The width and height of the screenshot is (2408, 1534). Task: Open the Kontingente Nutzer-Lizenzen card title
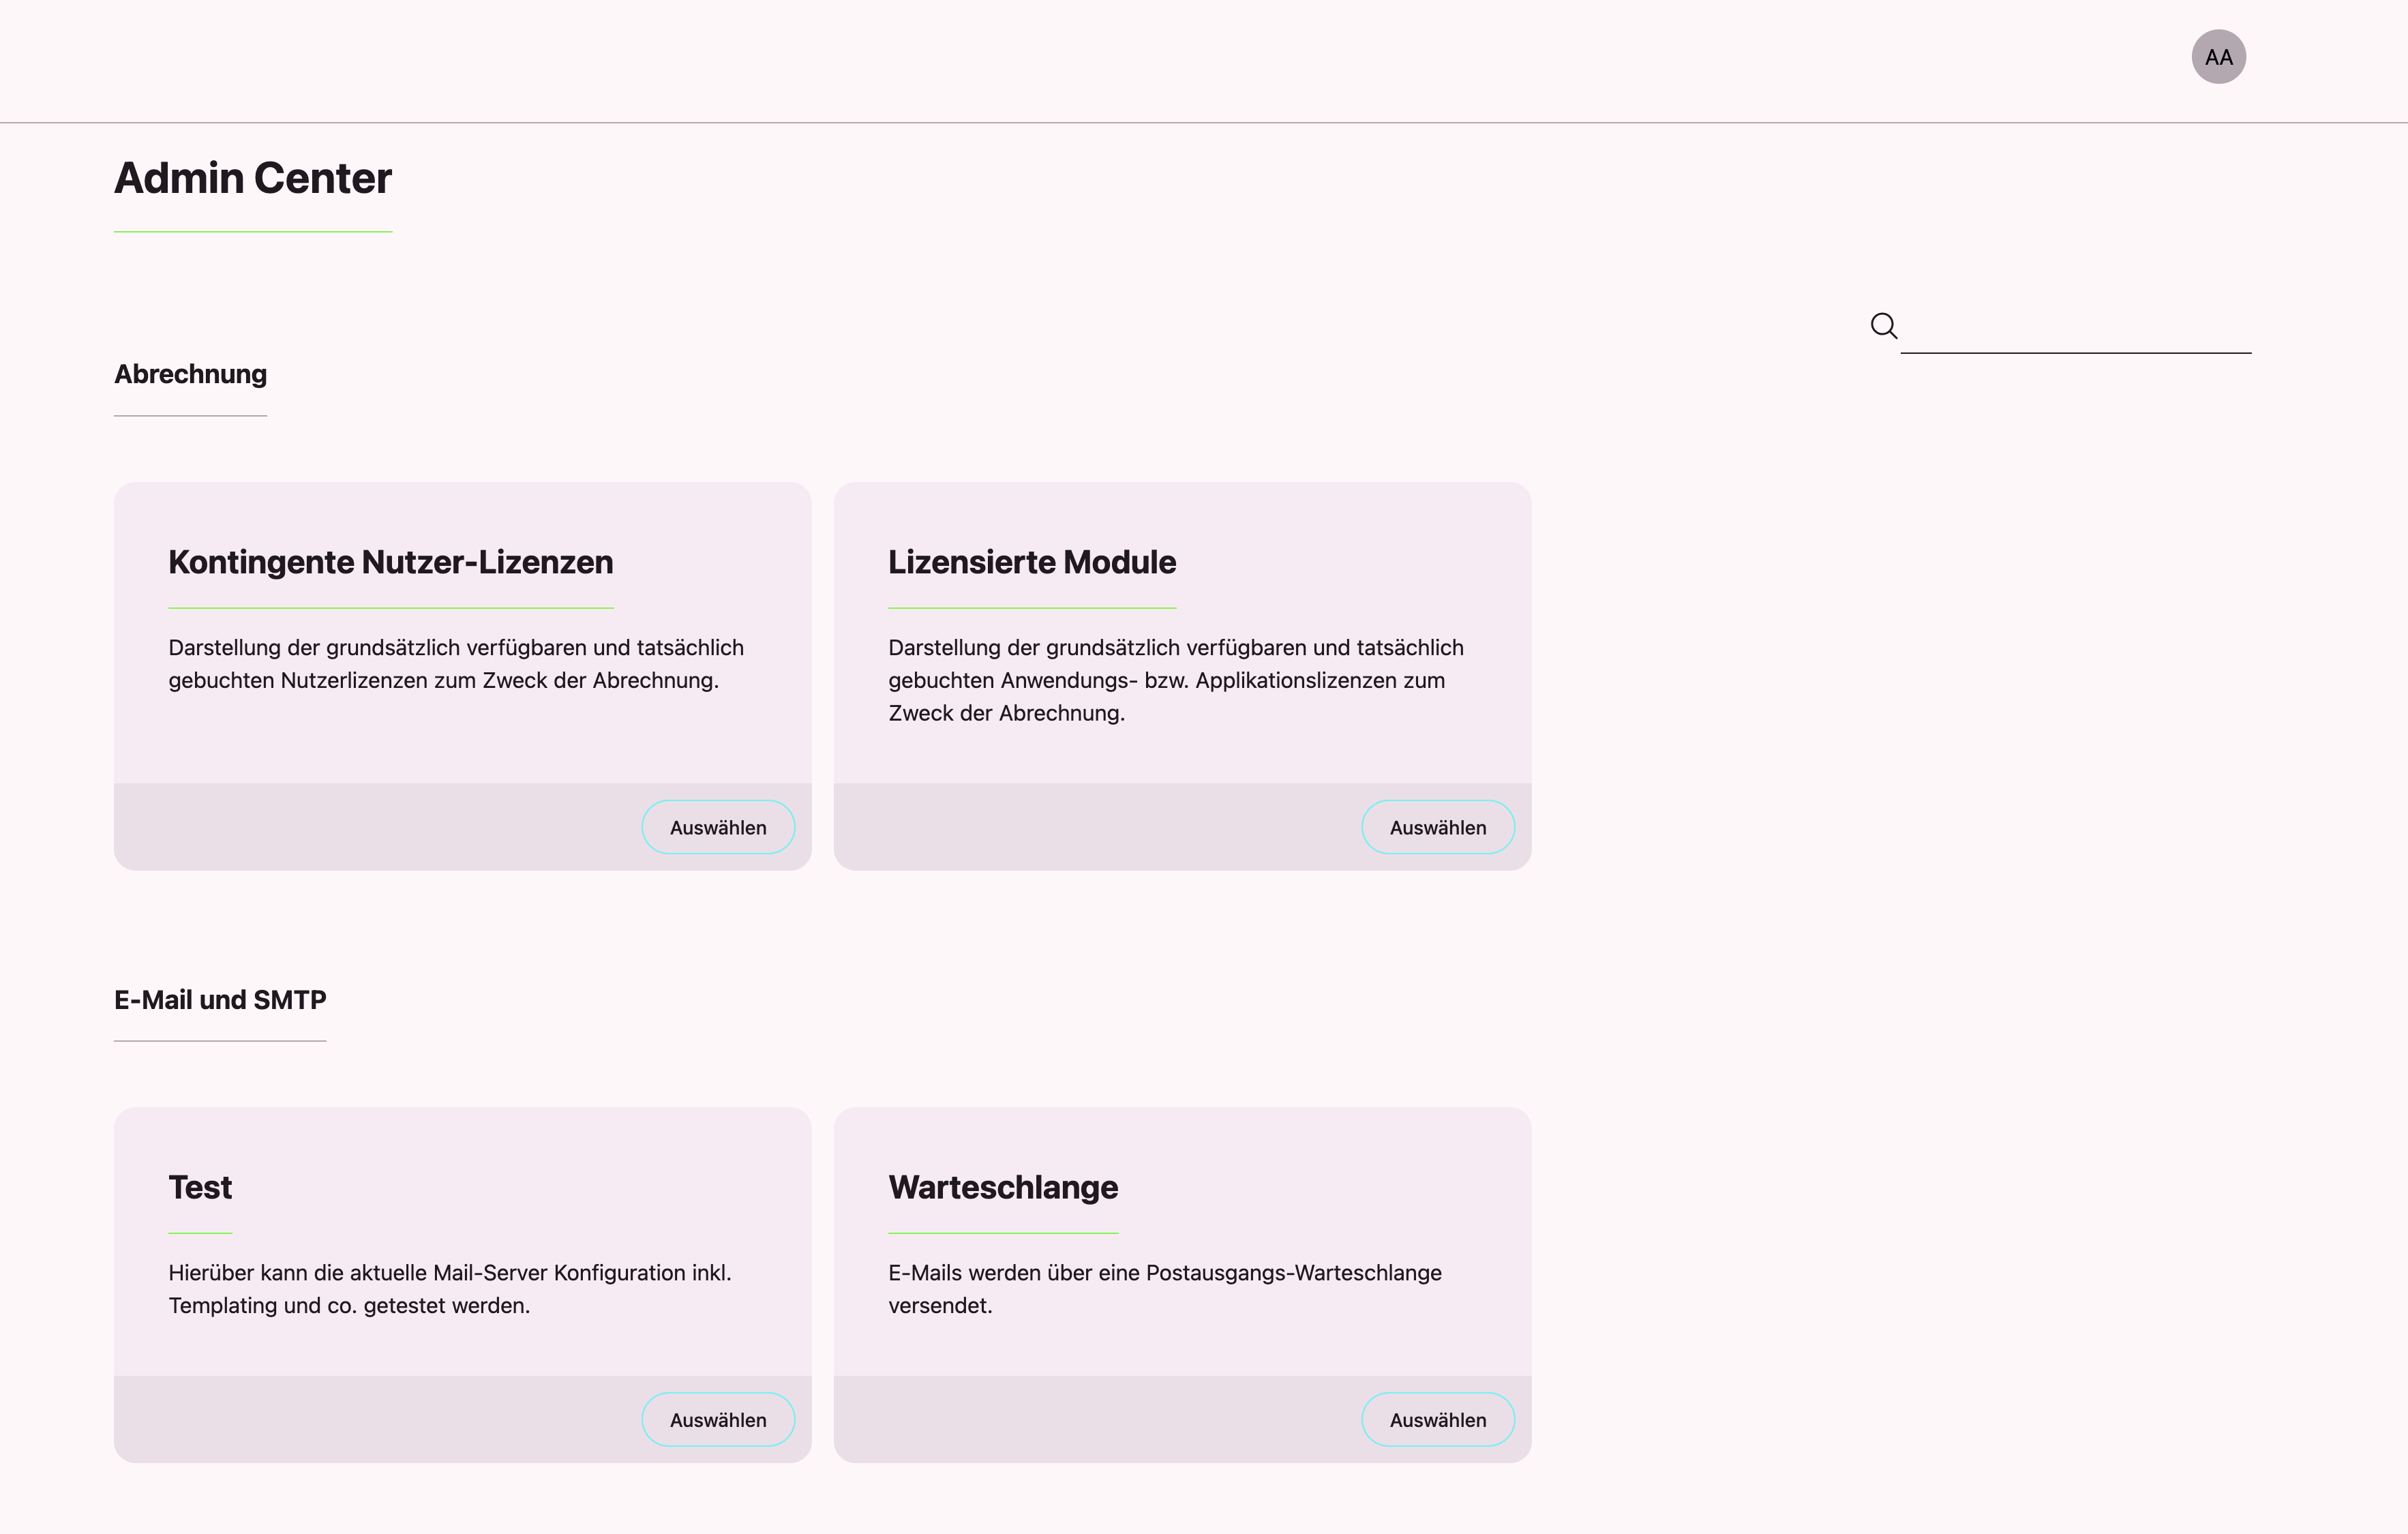click(390, 562)
